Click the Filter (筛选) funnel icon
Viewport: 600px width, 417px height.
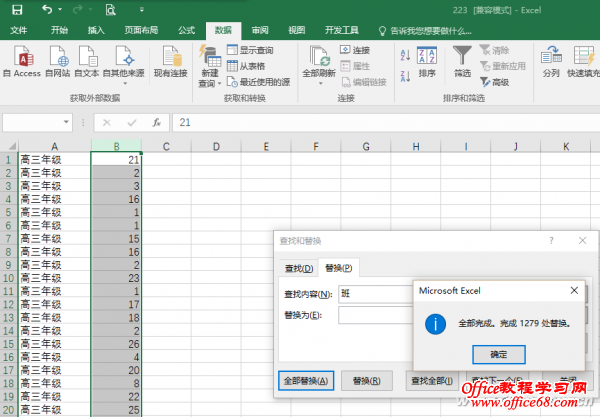(x=462, y=60)
